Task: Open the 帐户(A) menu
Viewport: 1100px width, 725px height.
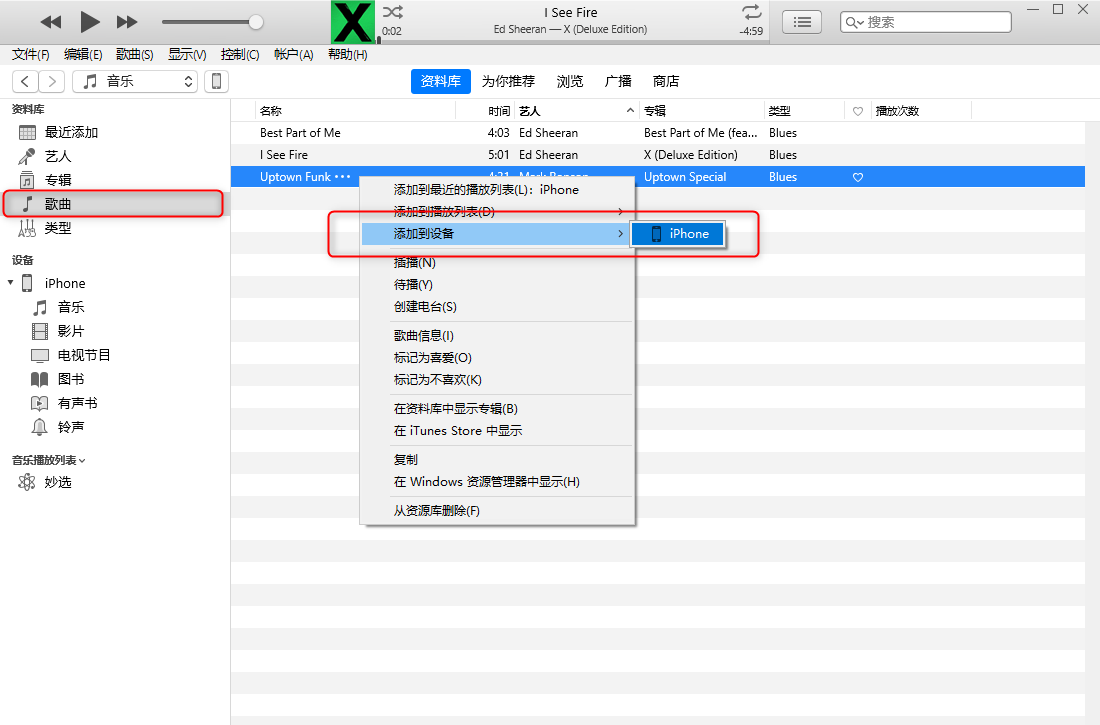Action: 293,54
